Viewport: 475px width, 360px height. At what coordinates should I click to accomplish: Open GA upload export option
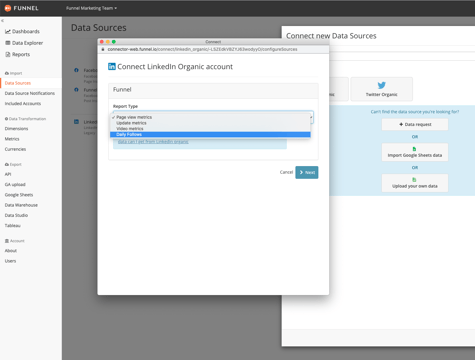[15, 185]
